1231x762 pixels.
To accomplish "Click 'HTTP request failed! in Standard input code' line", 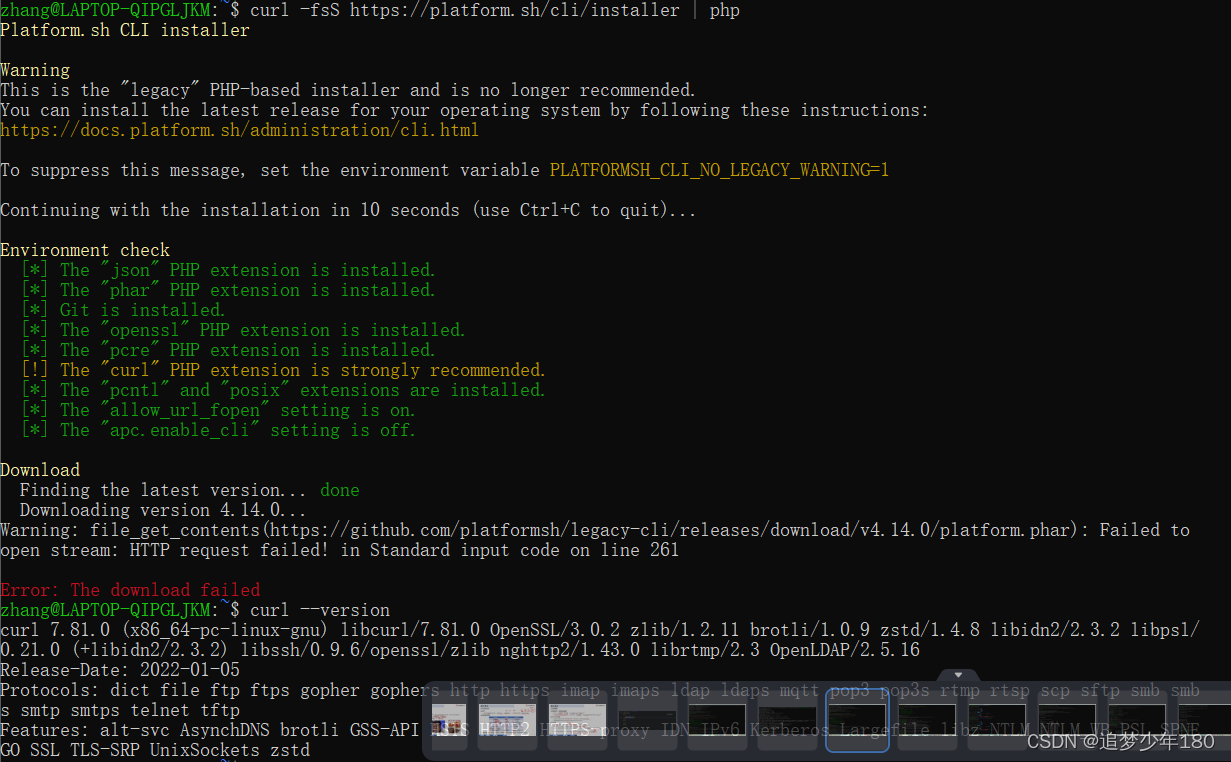I will pos(340,550).
